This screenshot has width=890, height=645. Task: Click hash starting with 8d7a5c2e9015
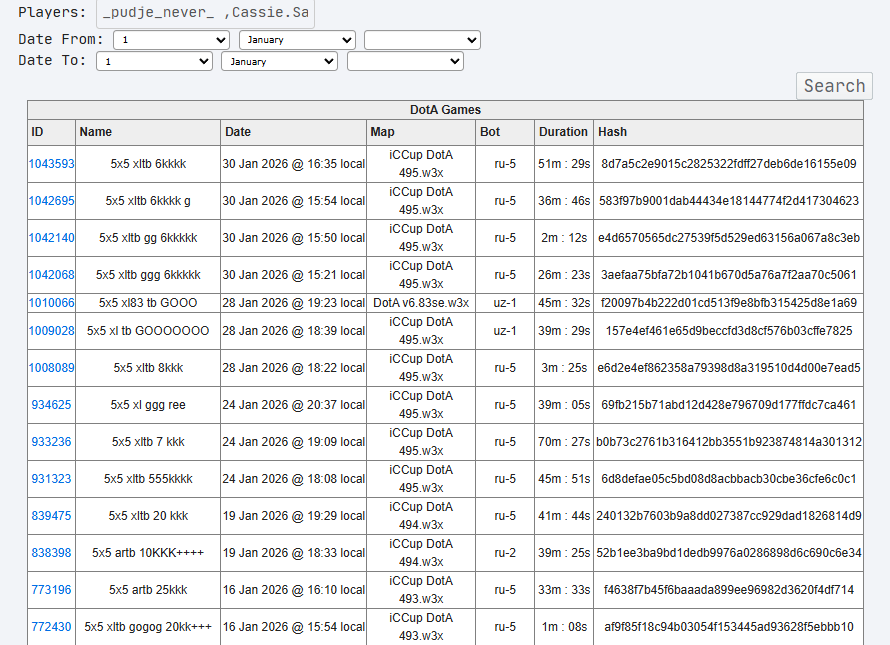(729, 164)
